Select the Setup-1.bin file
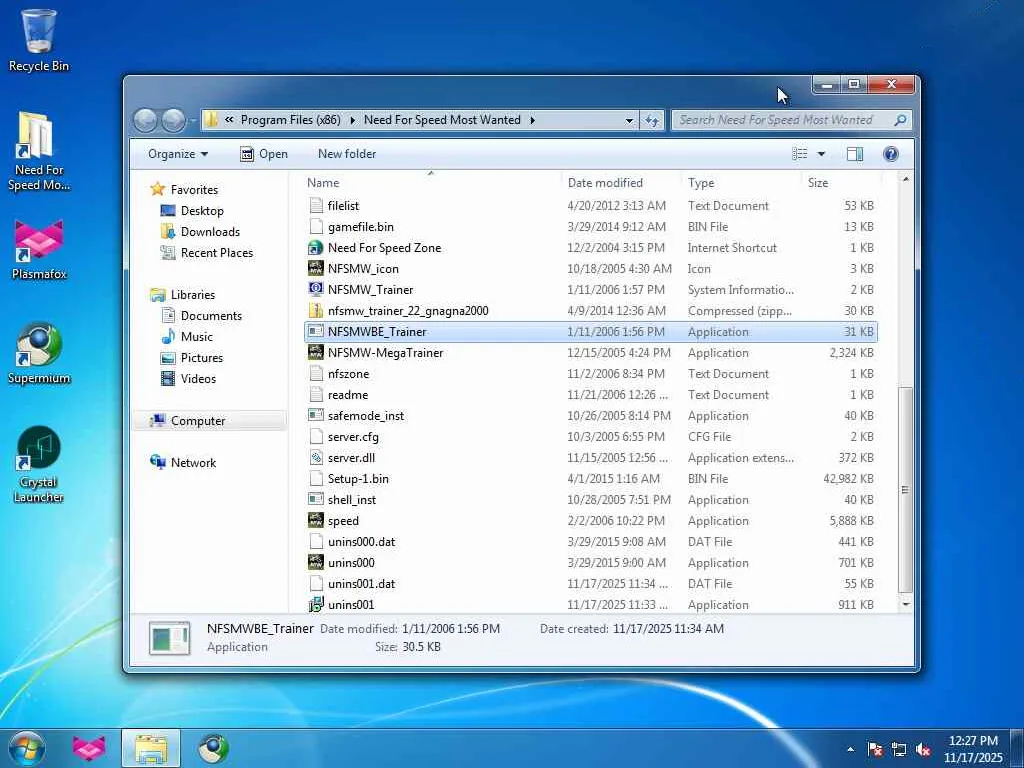Viewport: 1024px width, 768px height. click(591, 479)
